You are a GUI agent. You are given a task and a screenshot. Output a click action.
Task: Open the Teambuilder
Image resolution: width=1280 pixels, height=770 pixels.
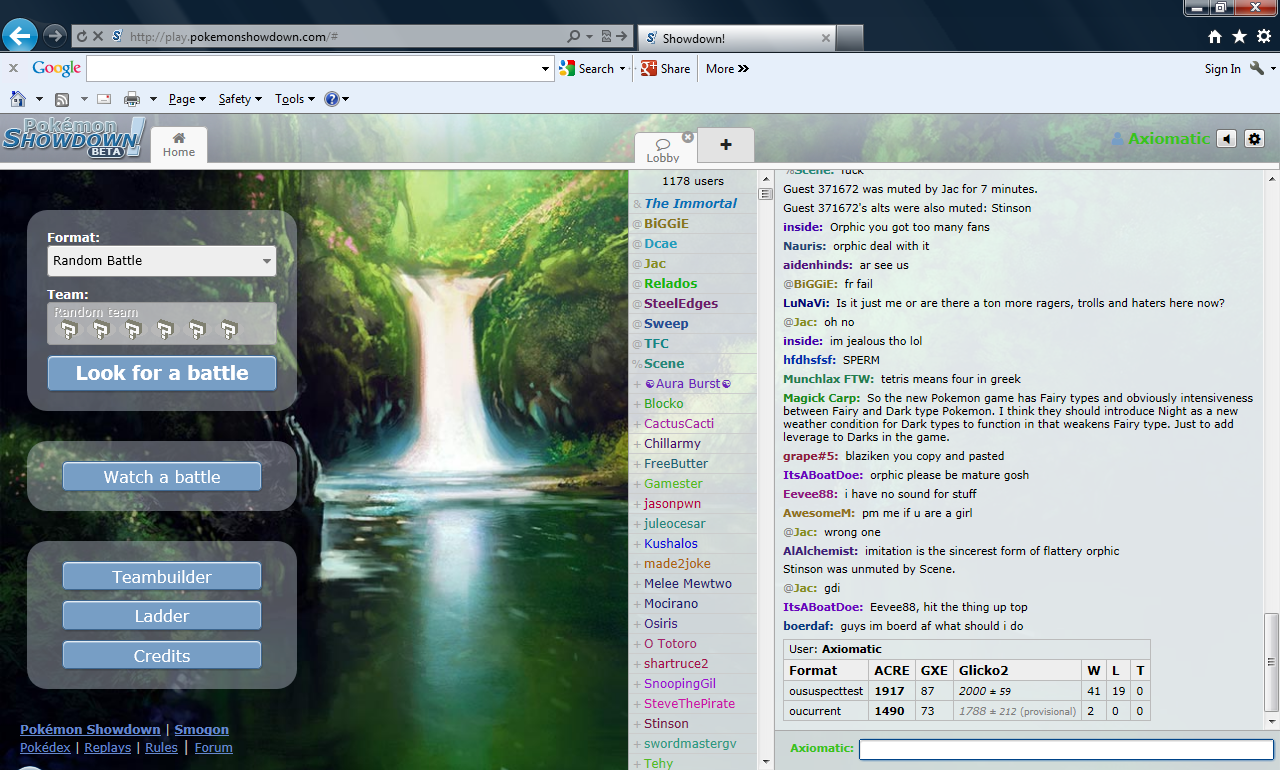point(162,577)
